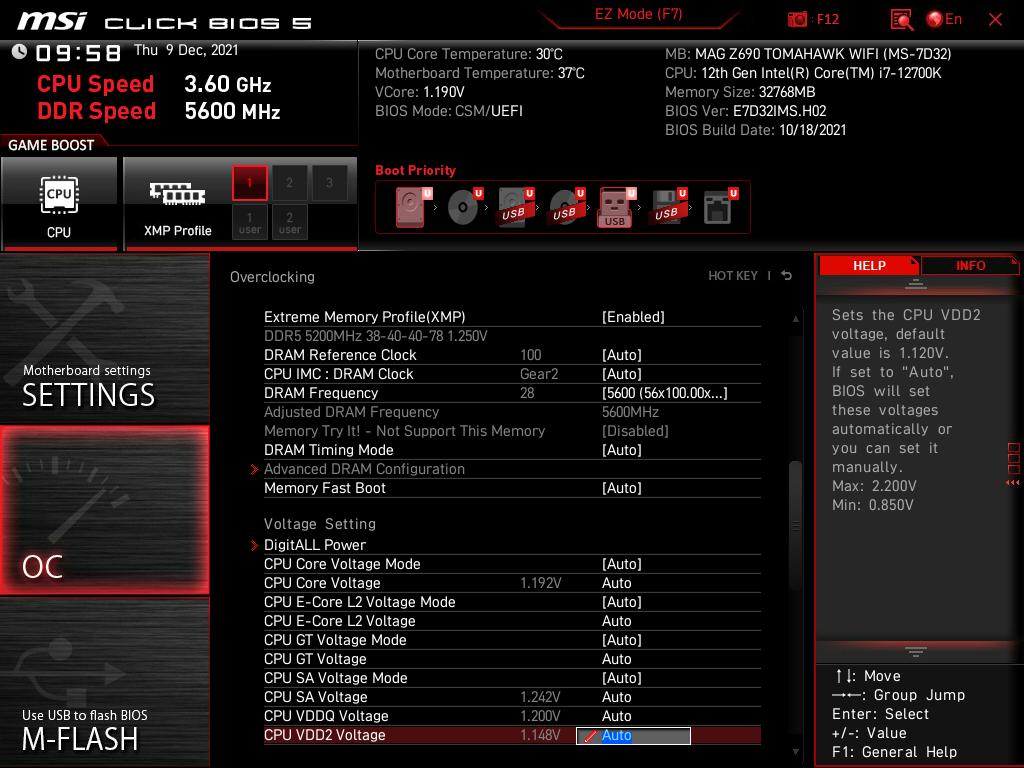Switch to the INFO tab

pyautogui.click(x=970, y=266)
